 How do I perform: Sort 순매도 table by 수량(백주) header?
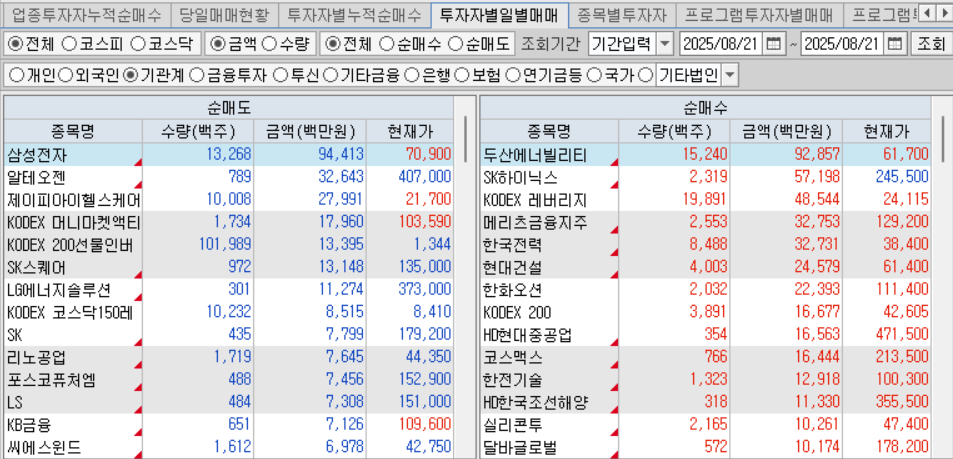(x=198, y=131)
